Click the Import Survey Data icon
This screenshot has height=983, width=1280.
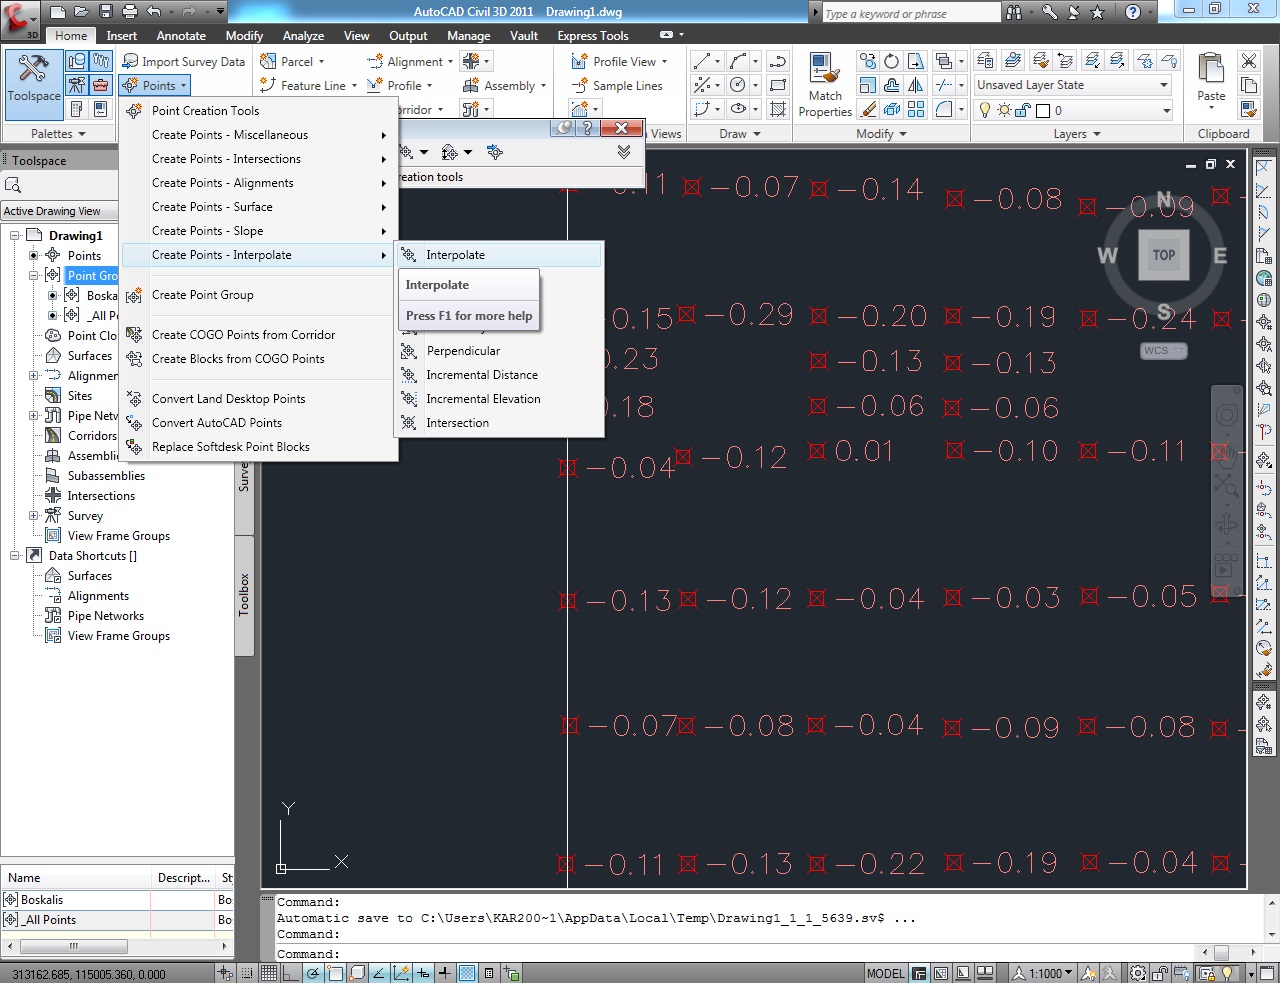point(130,61)
